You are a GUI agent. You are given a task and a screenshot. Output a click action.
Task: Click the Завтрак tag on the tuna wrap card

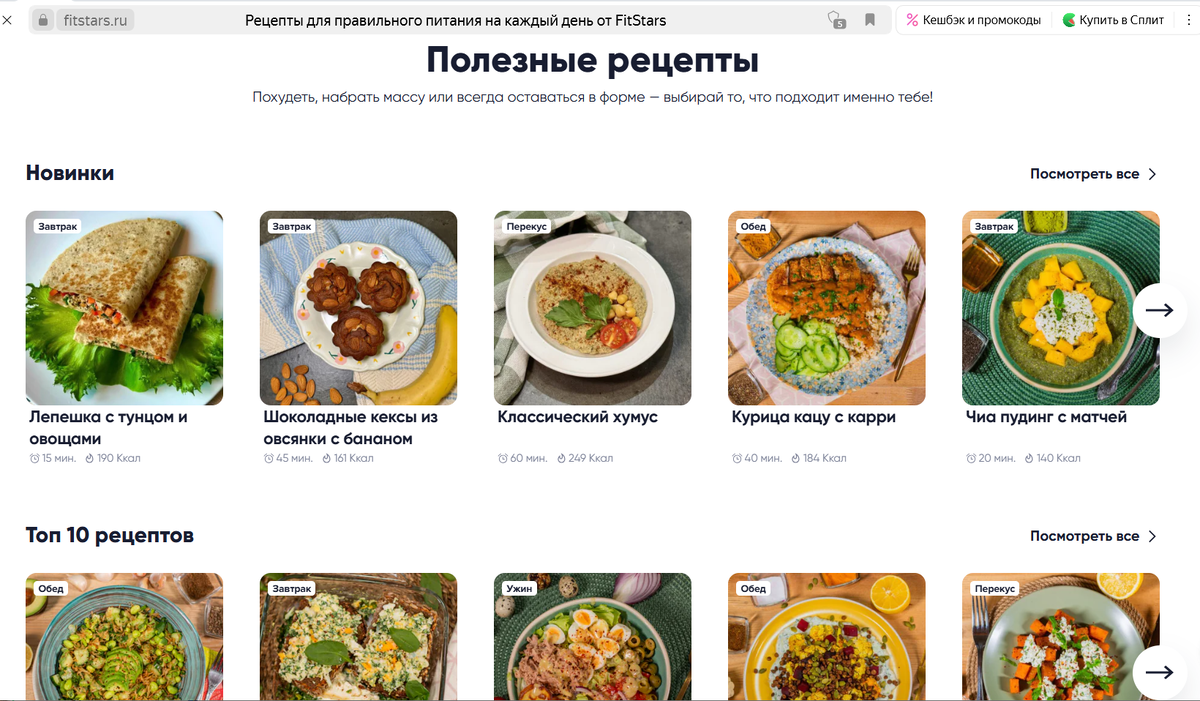coord(57,227)
